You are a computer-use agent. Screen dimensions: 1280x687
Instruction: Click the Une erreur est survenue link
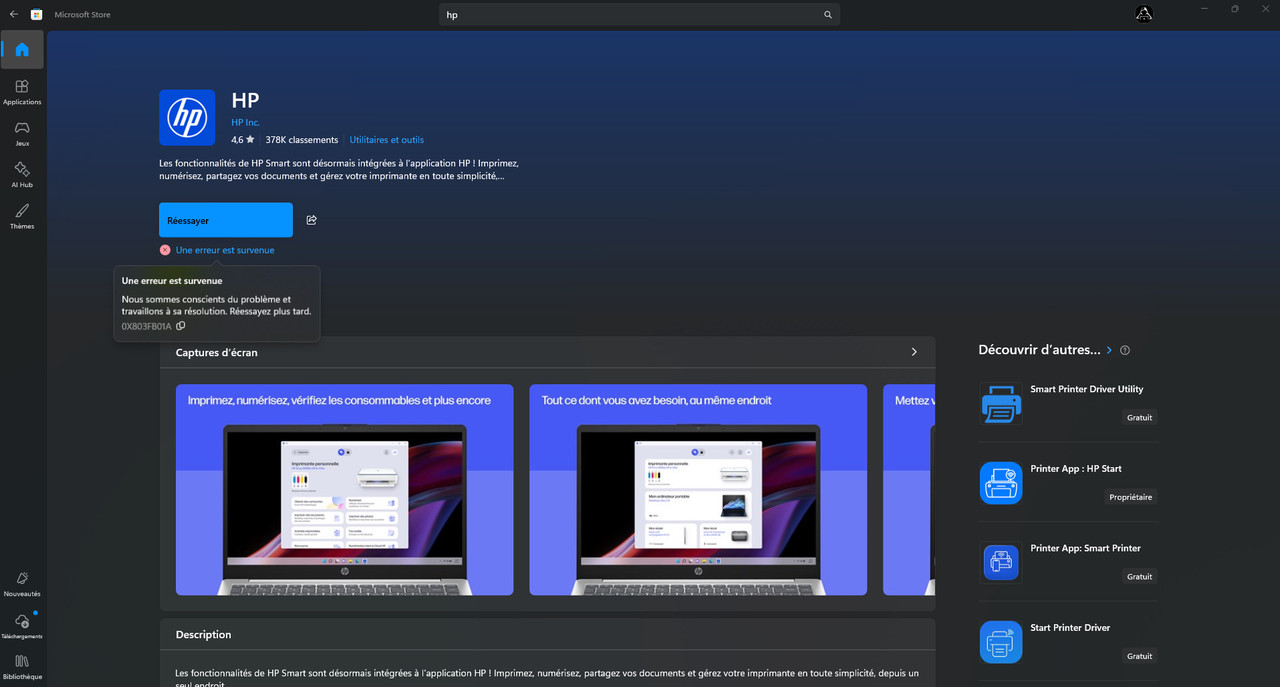click(225, 250)
